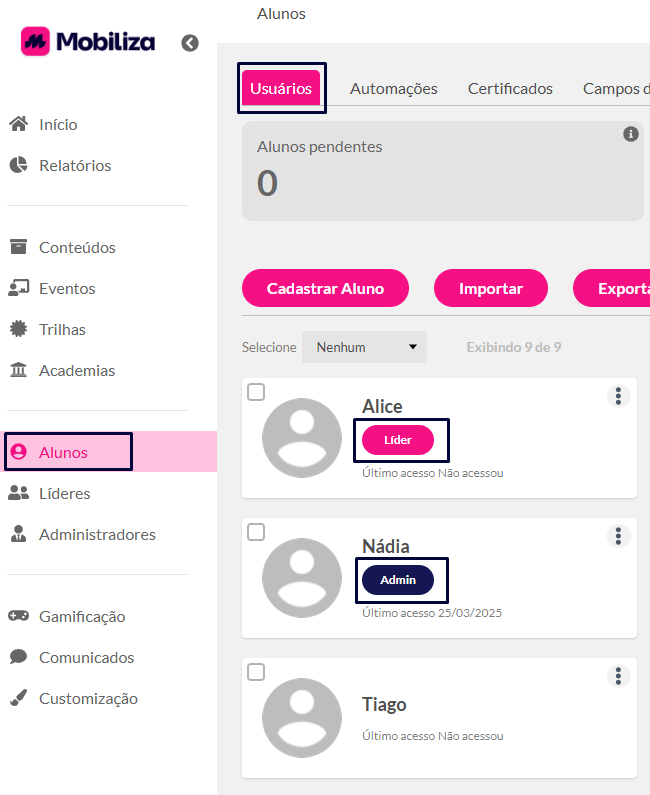Open Nádia's three-dot options menu

point(619,536)
